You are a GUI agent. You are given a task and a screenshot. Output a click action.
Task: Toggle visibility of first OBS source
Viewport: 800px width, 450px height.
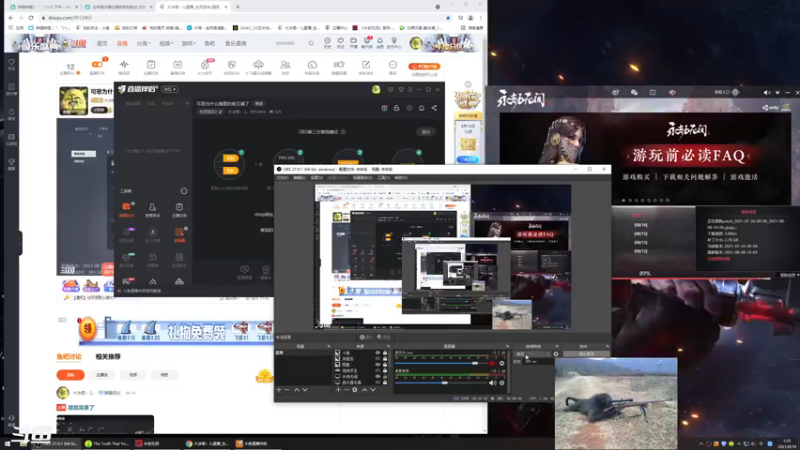[378, 353]
